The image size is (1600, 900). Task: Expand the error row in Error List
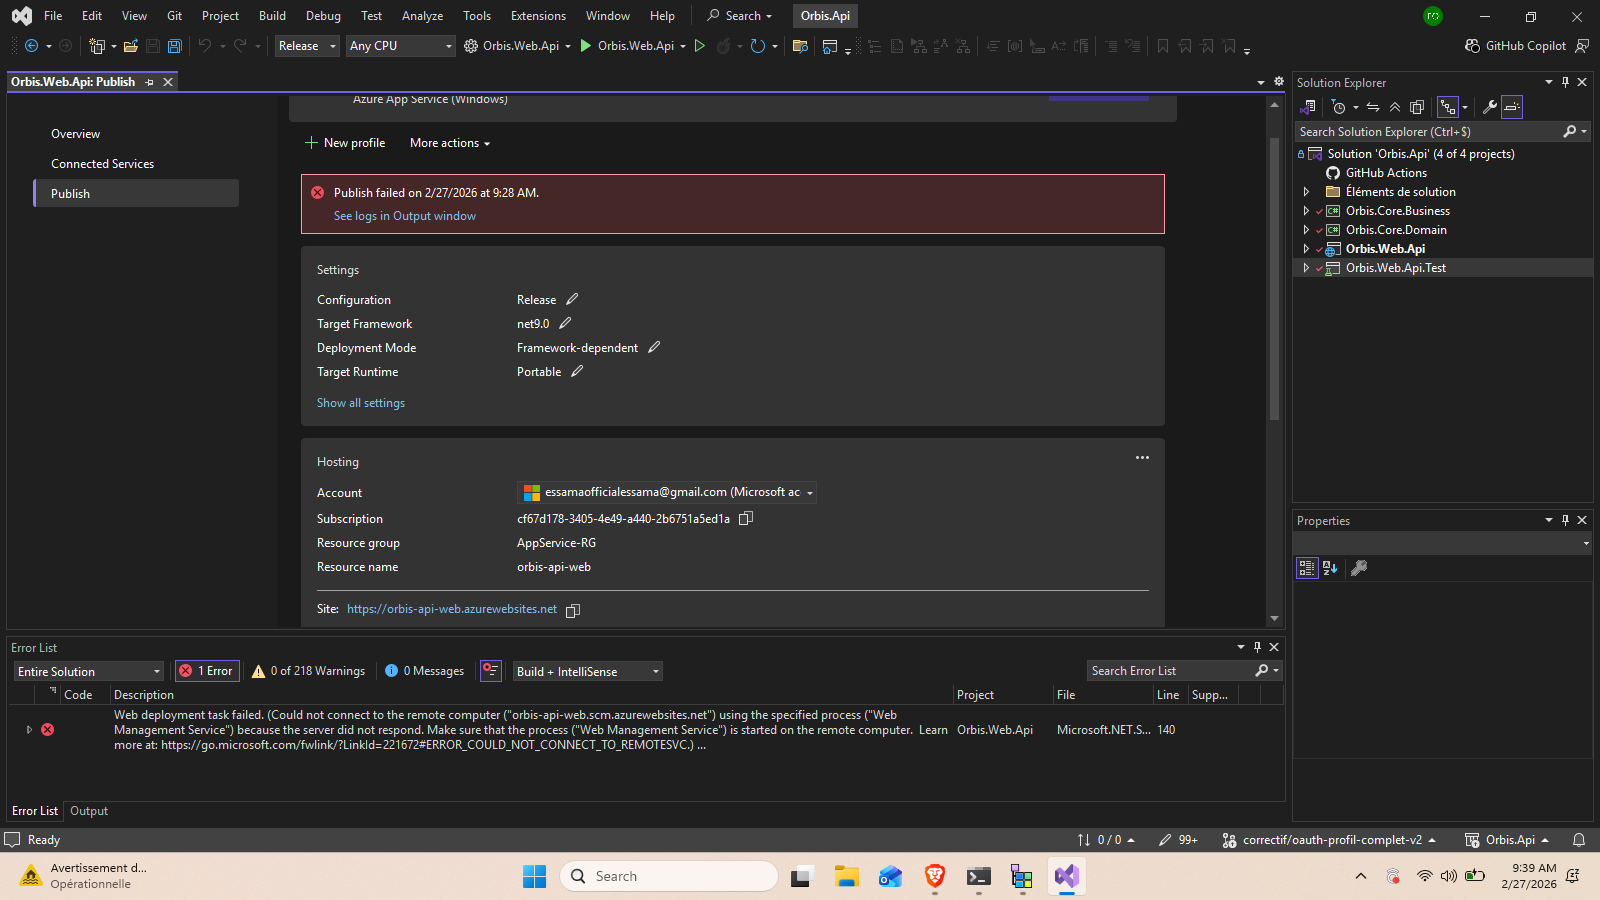29,730
